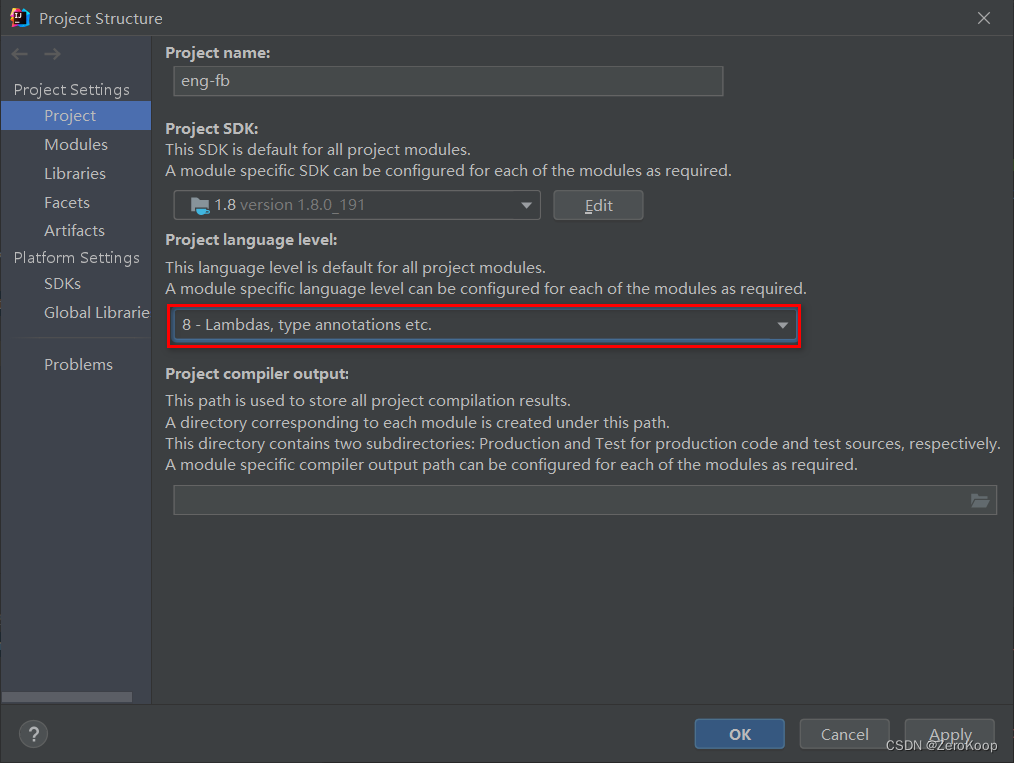The height and width of the screenshot is (763, 1014).
Task: Open the Facets settings page
Action: [76, 202]
